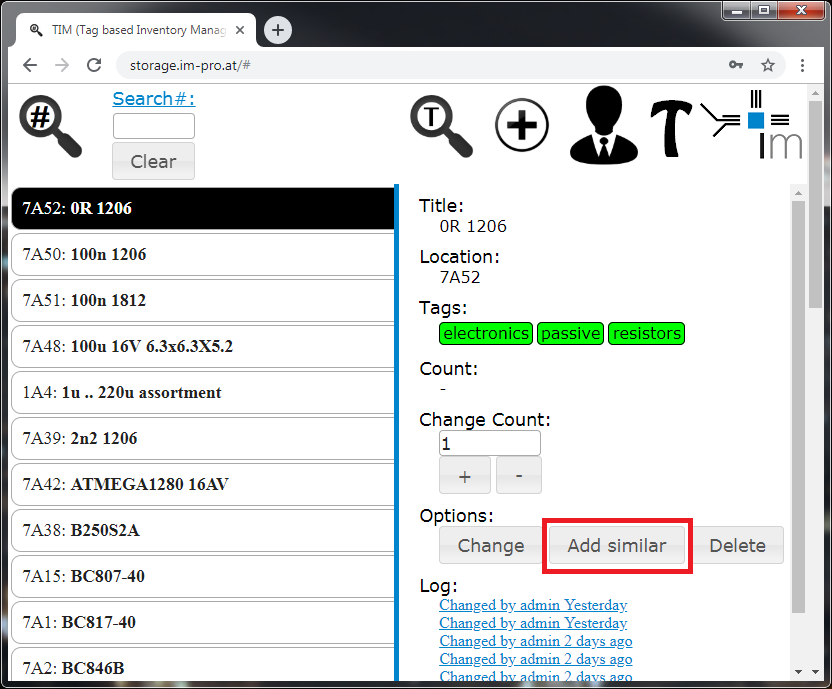This screenshot has height=689, width=832.
Task: Select item 7A1: BC817-40
Action: [203, 622]
